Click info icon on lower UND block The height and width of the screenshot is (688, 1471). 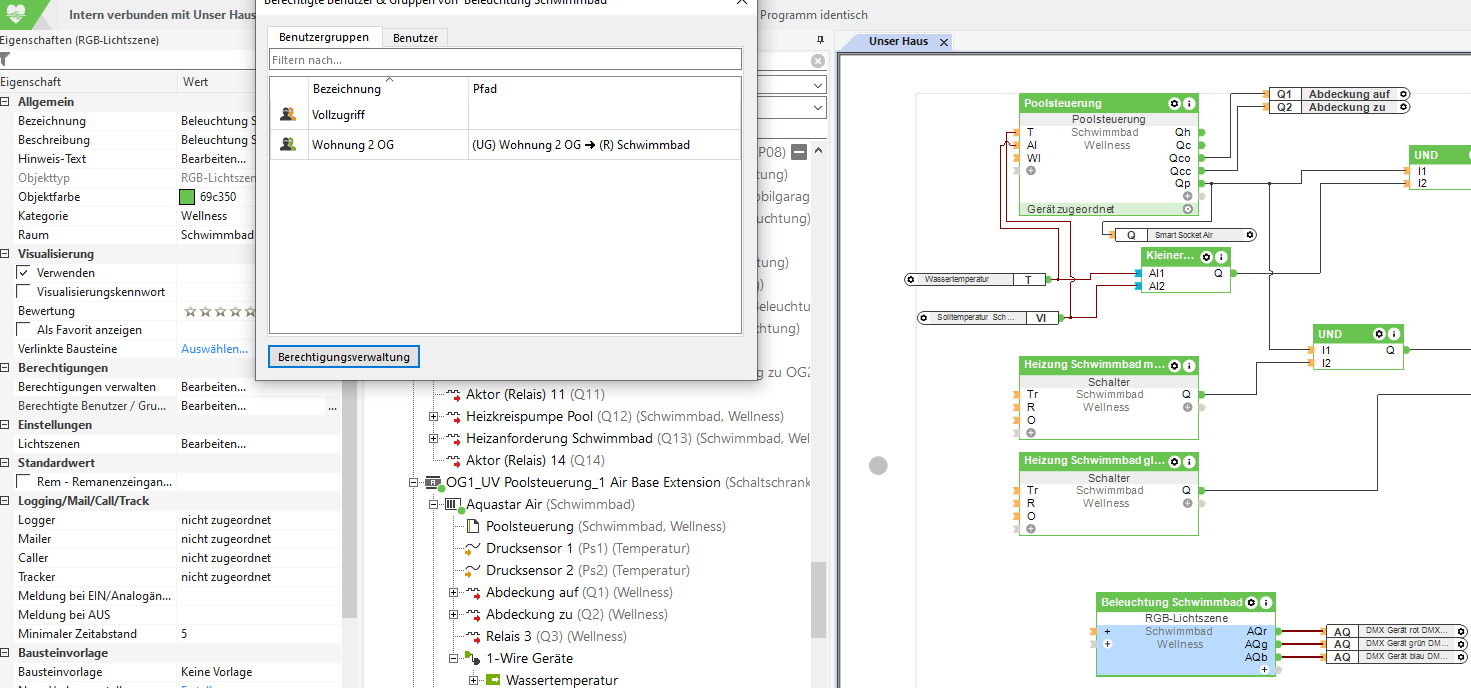click(1395, 334)
